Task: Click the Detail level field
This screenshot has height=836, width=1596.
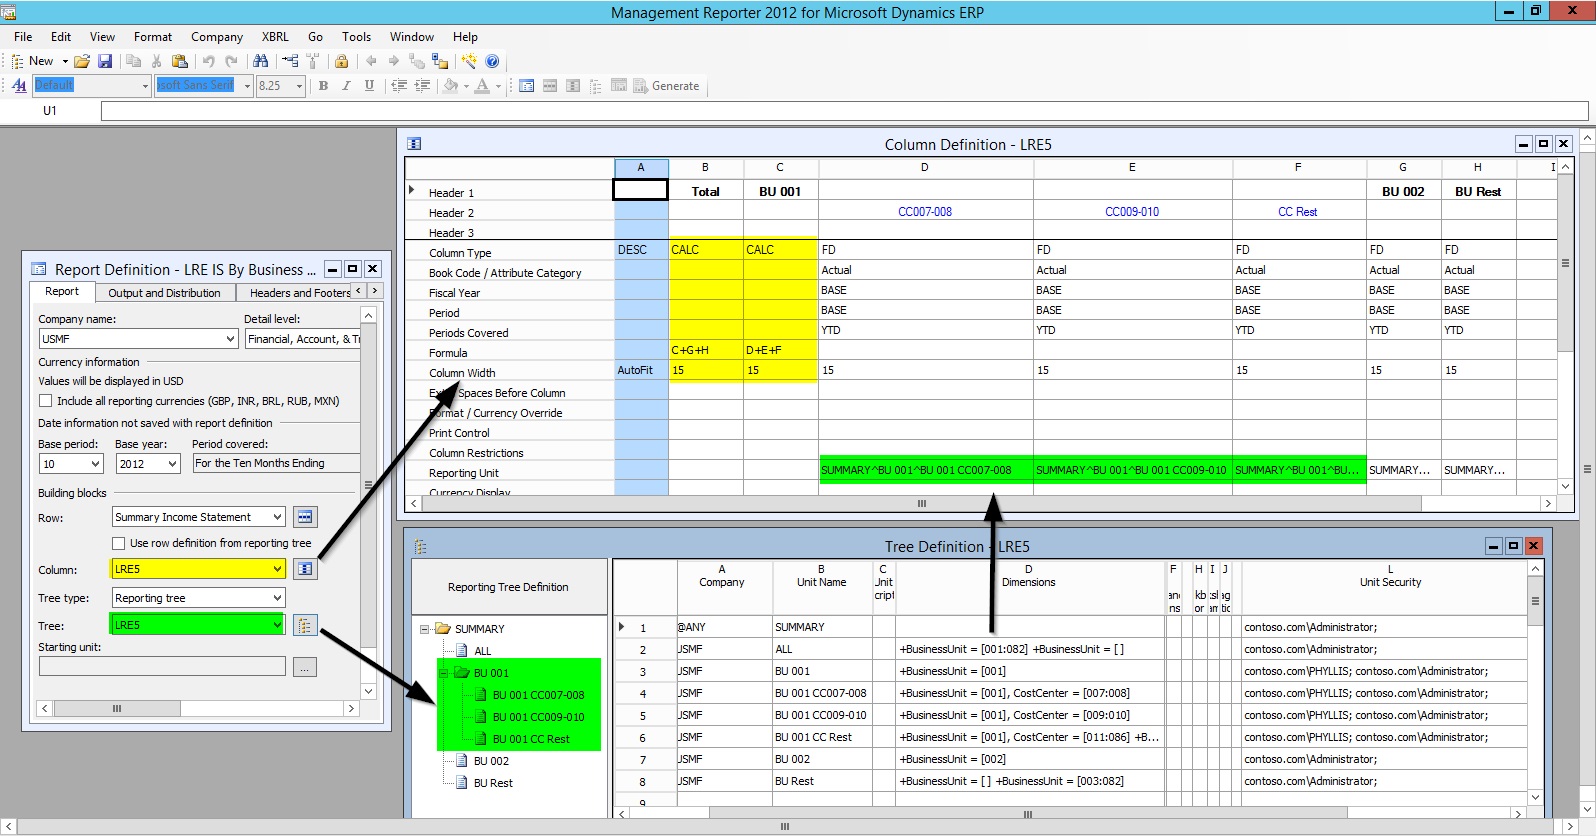Action: pos(302,339)
